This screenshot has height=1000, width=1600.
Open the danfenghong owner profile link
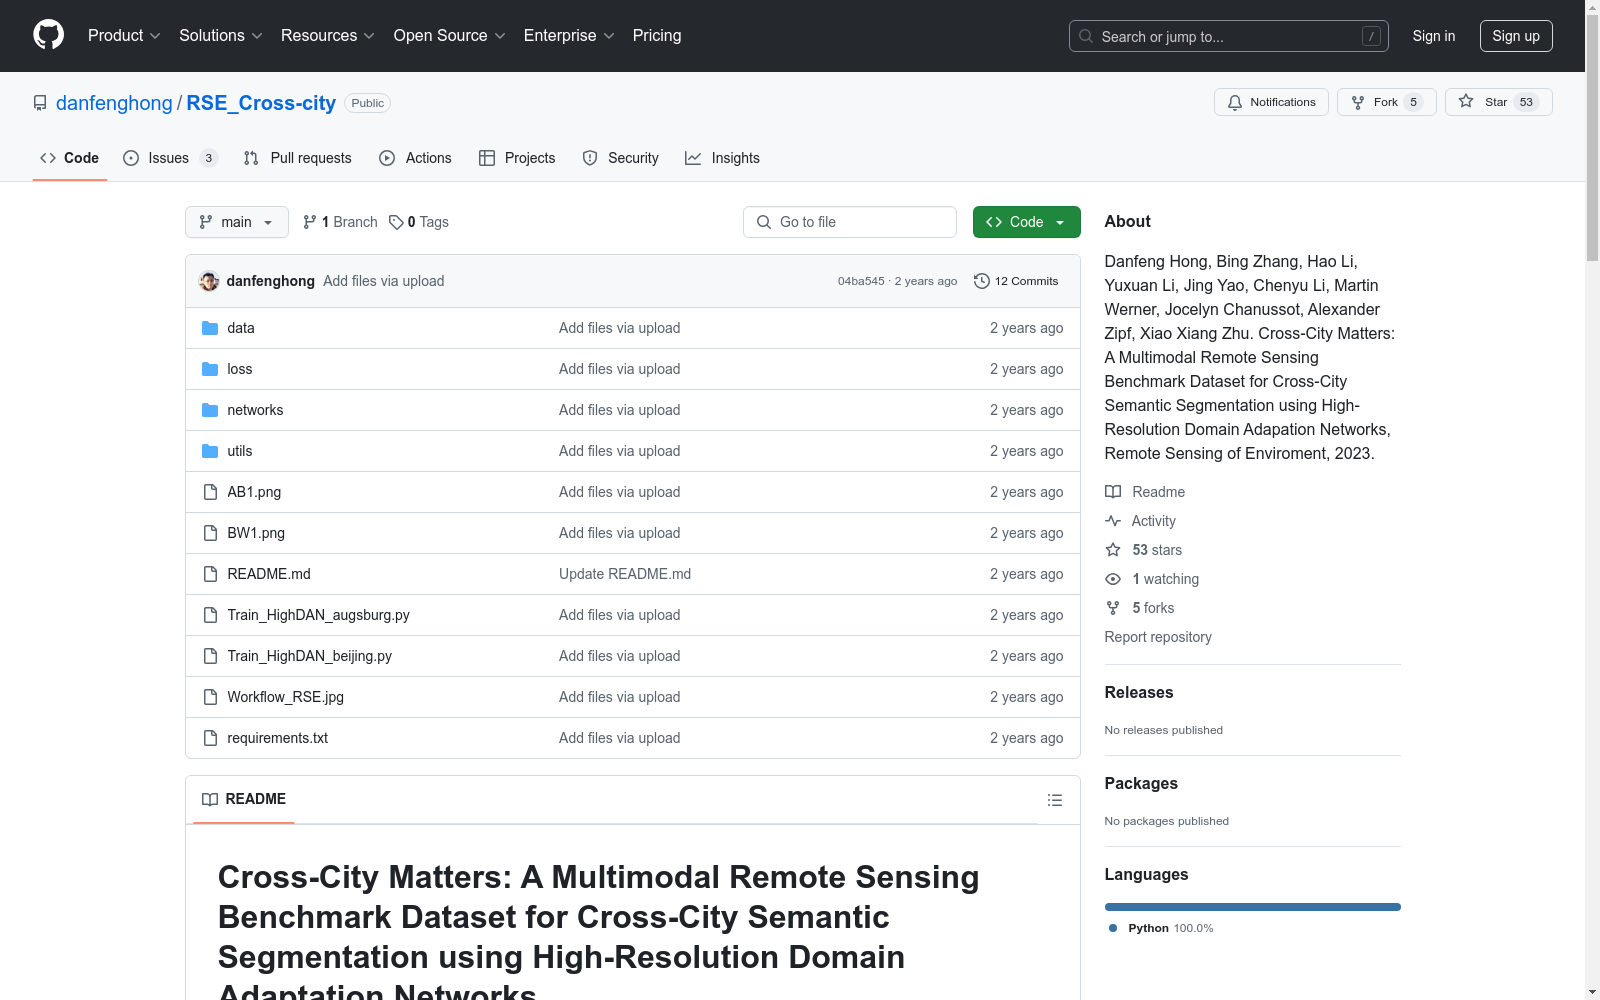click(114, 103)
